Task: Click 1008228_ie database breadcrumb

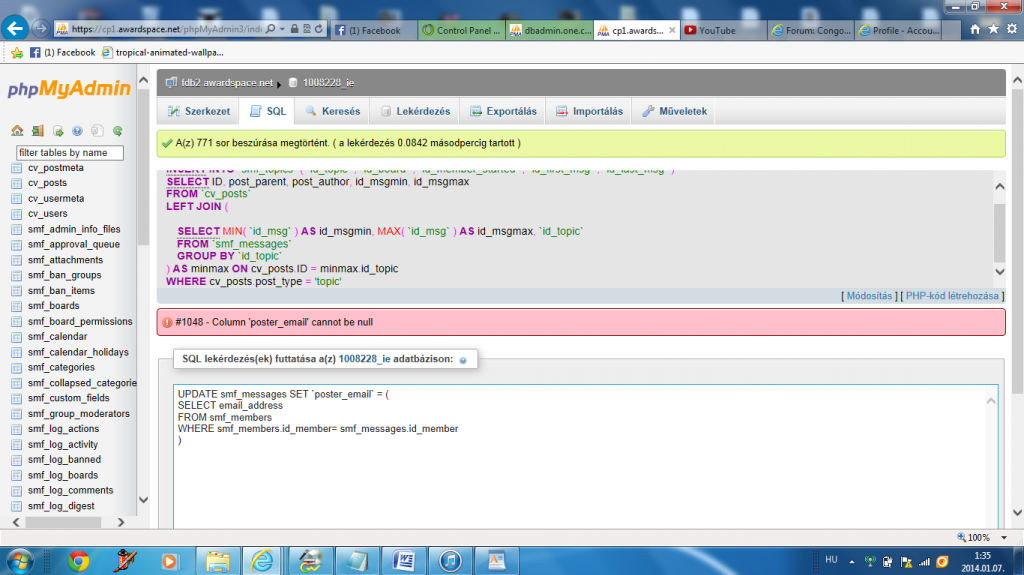Action: pos(328,83)
